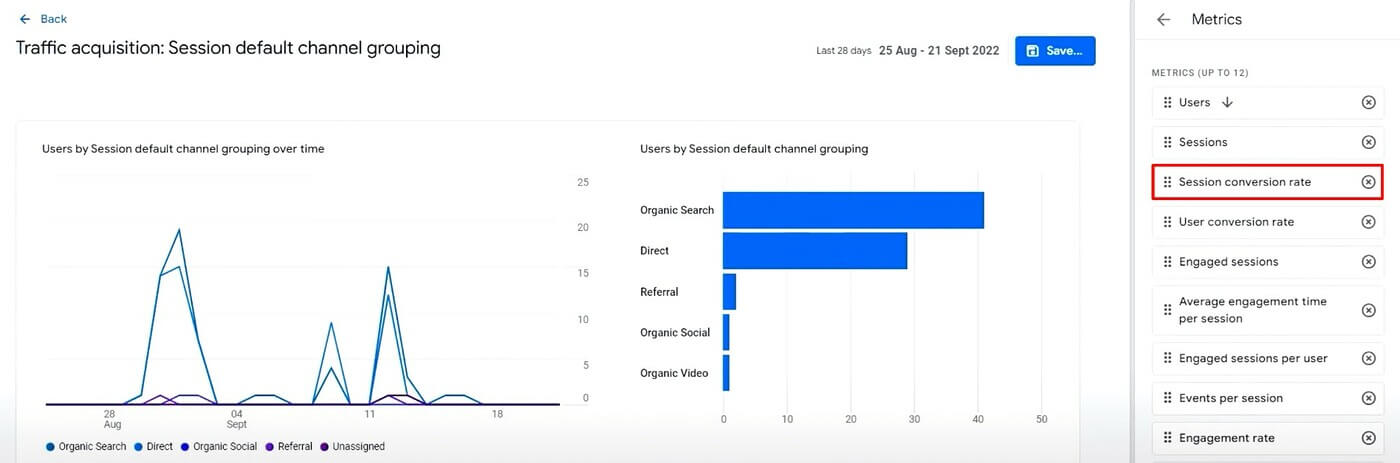Click the Direct bar in bar chart
This screenshot has height=463, width=1400.
tap(814, 251)
